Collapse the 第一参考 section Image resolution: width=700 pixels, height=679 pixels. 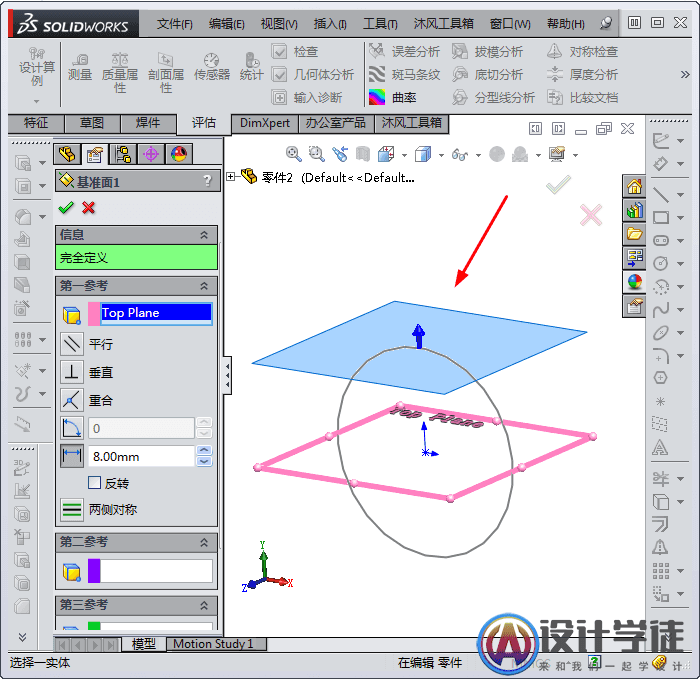[204, 286]
